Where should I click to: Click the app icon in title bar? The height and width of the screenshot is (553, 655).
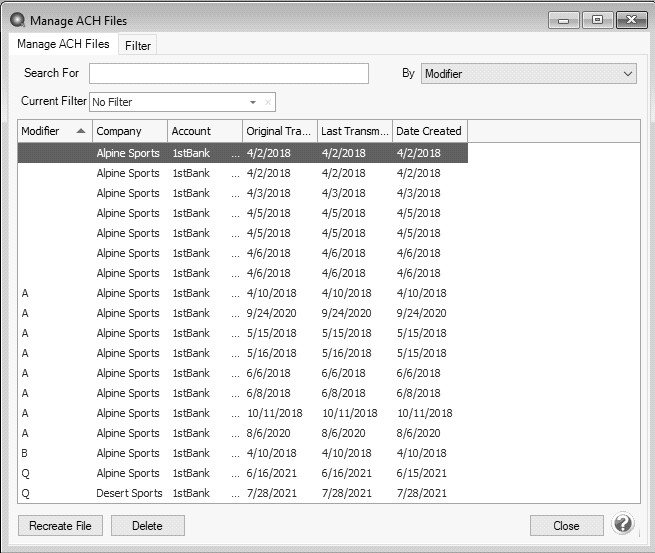(x=16, y=20)
